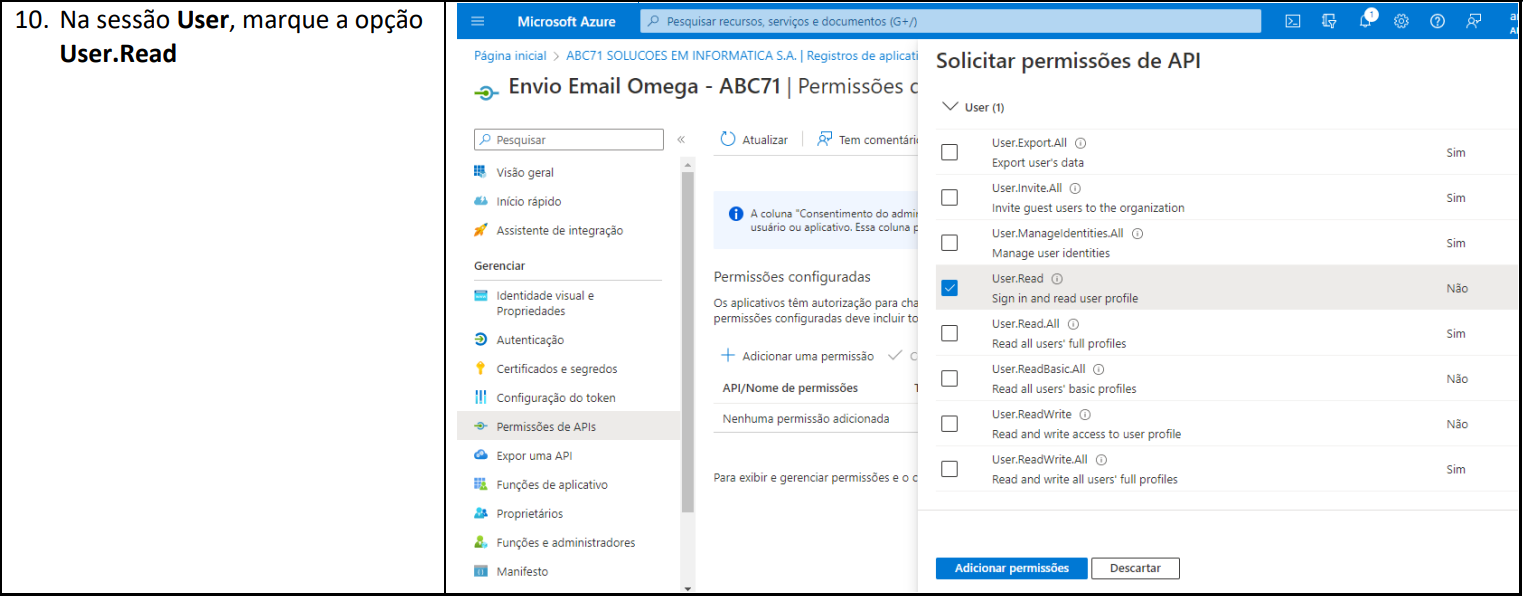Check the User.Read.All permission

tap(949, 333)
